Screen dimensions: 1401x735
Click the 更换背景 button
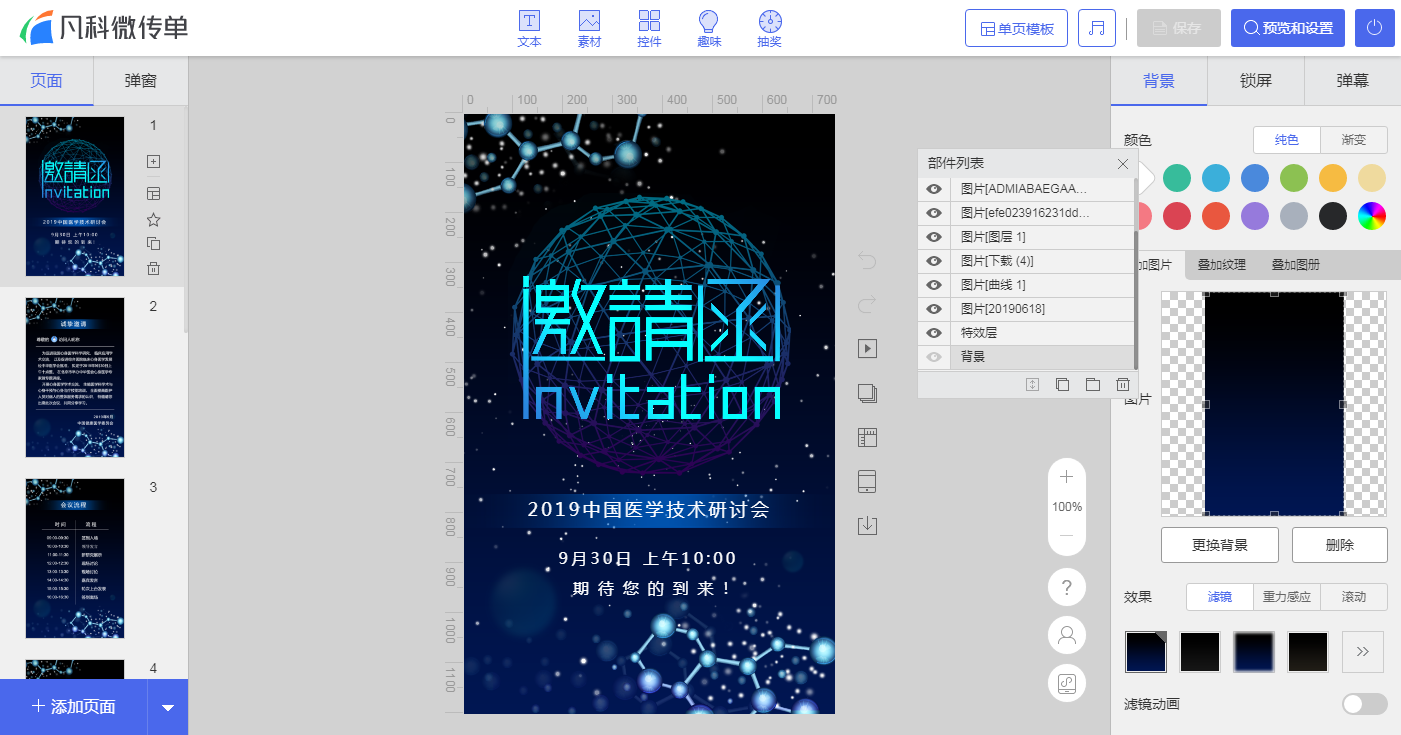pos(1220,545)
